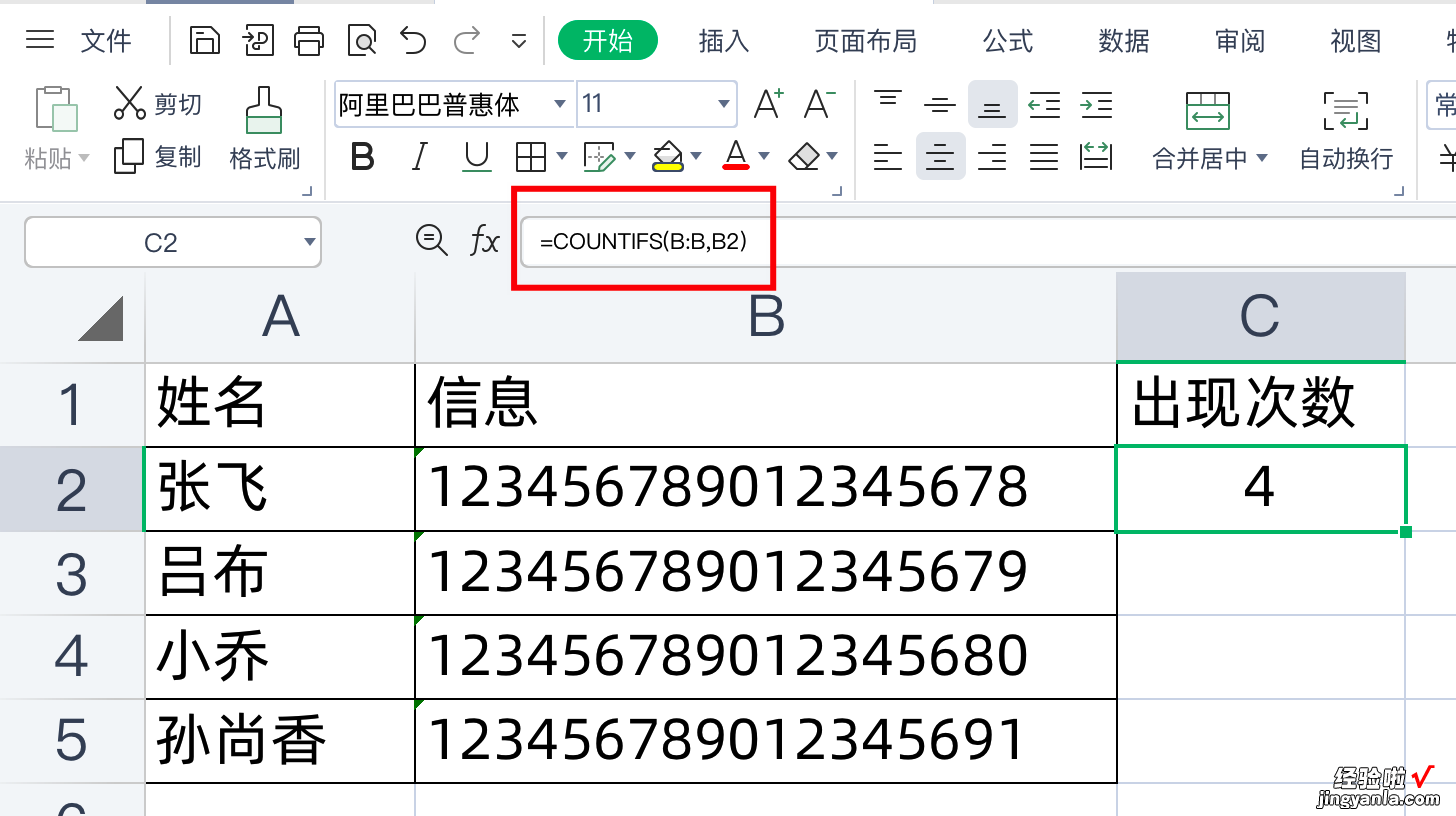
Task: Click the 粘贴 paste icon
Action: 56,108
